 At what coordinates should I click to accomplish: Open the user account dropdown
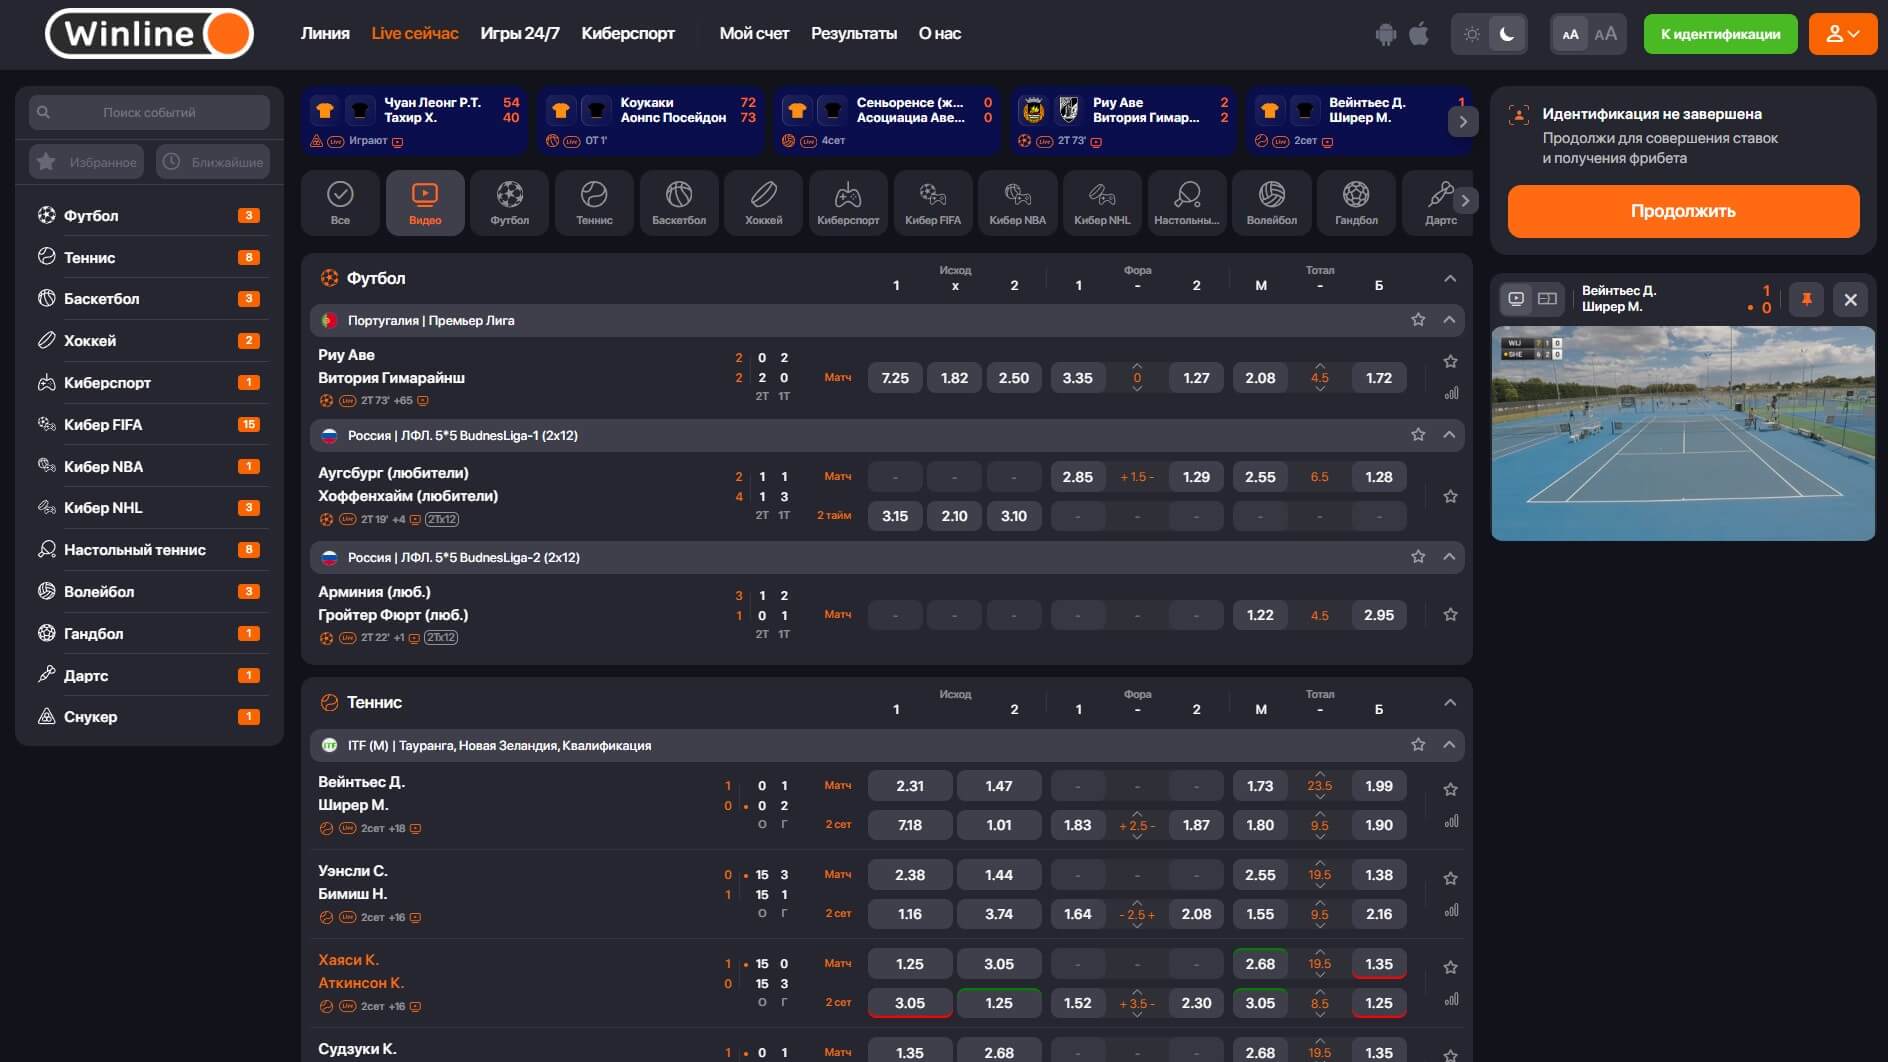[1842, 34]
